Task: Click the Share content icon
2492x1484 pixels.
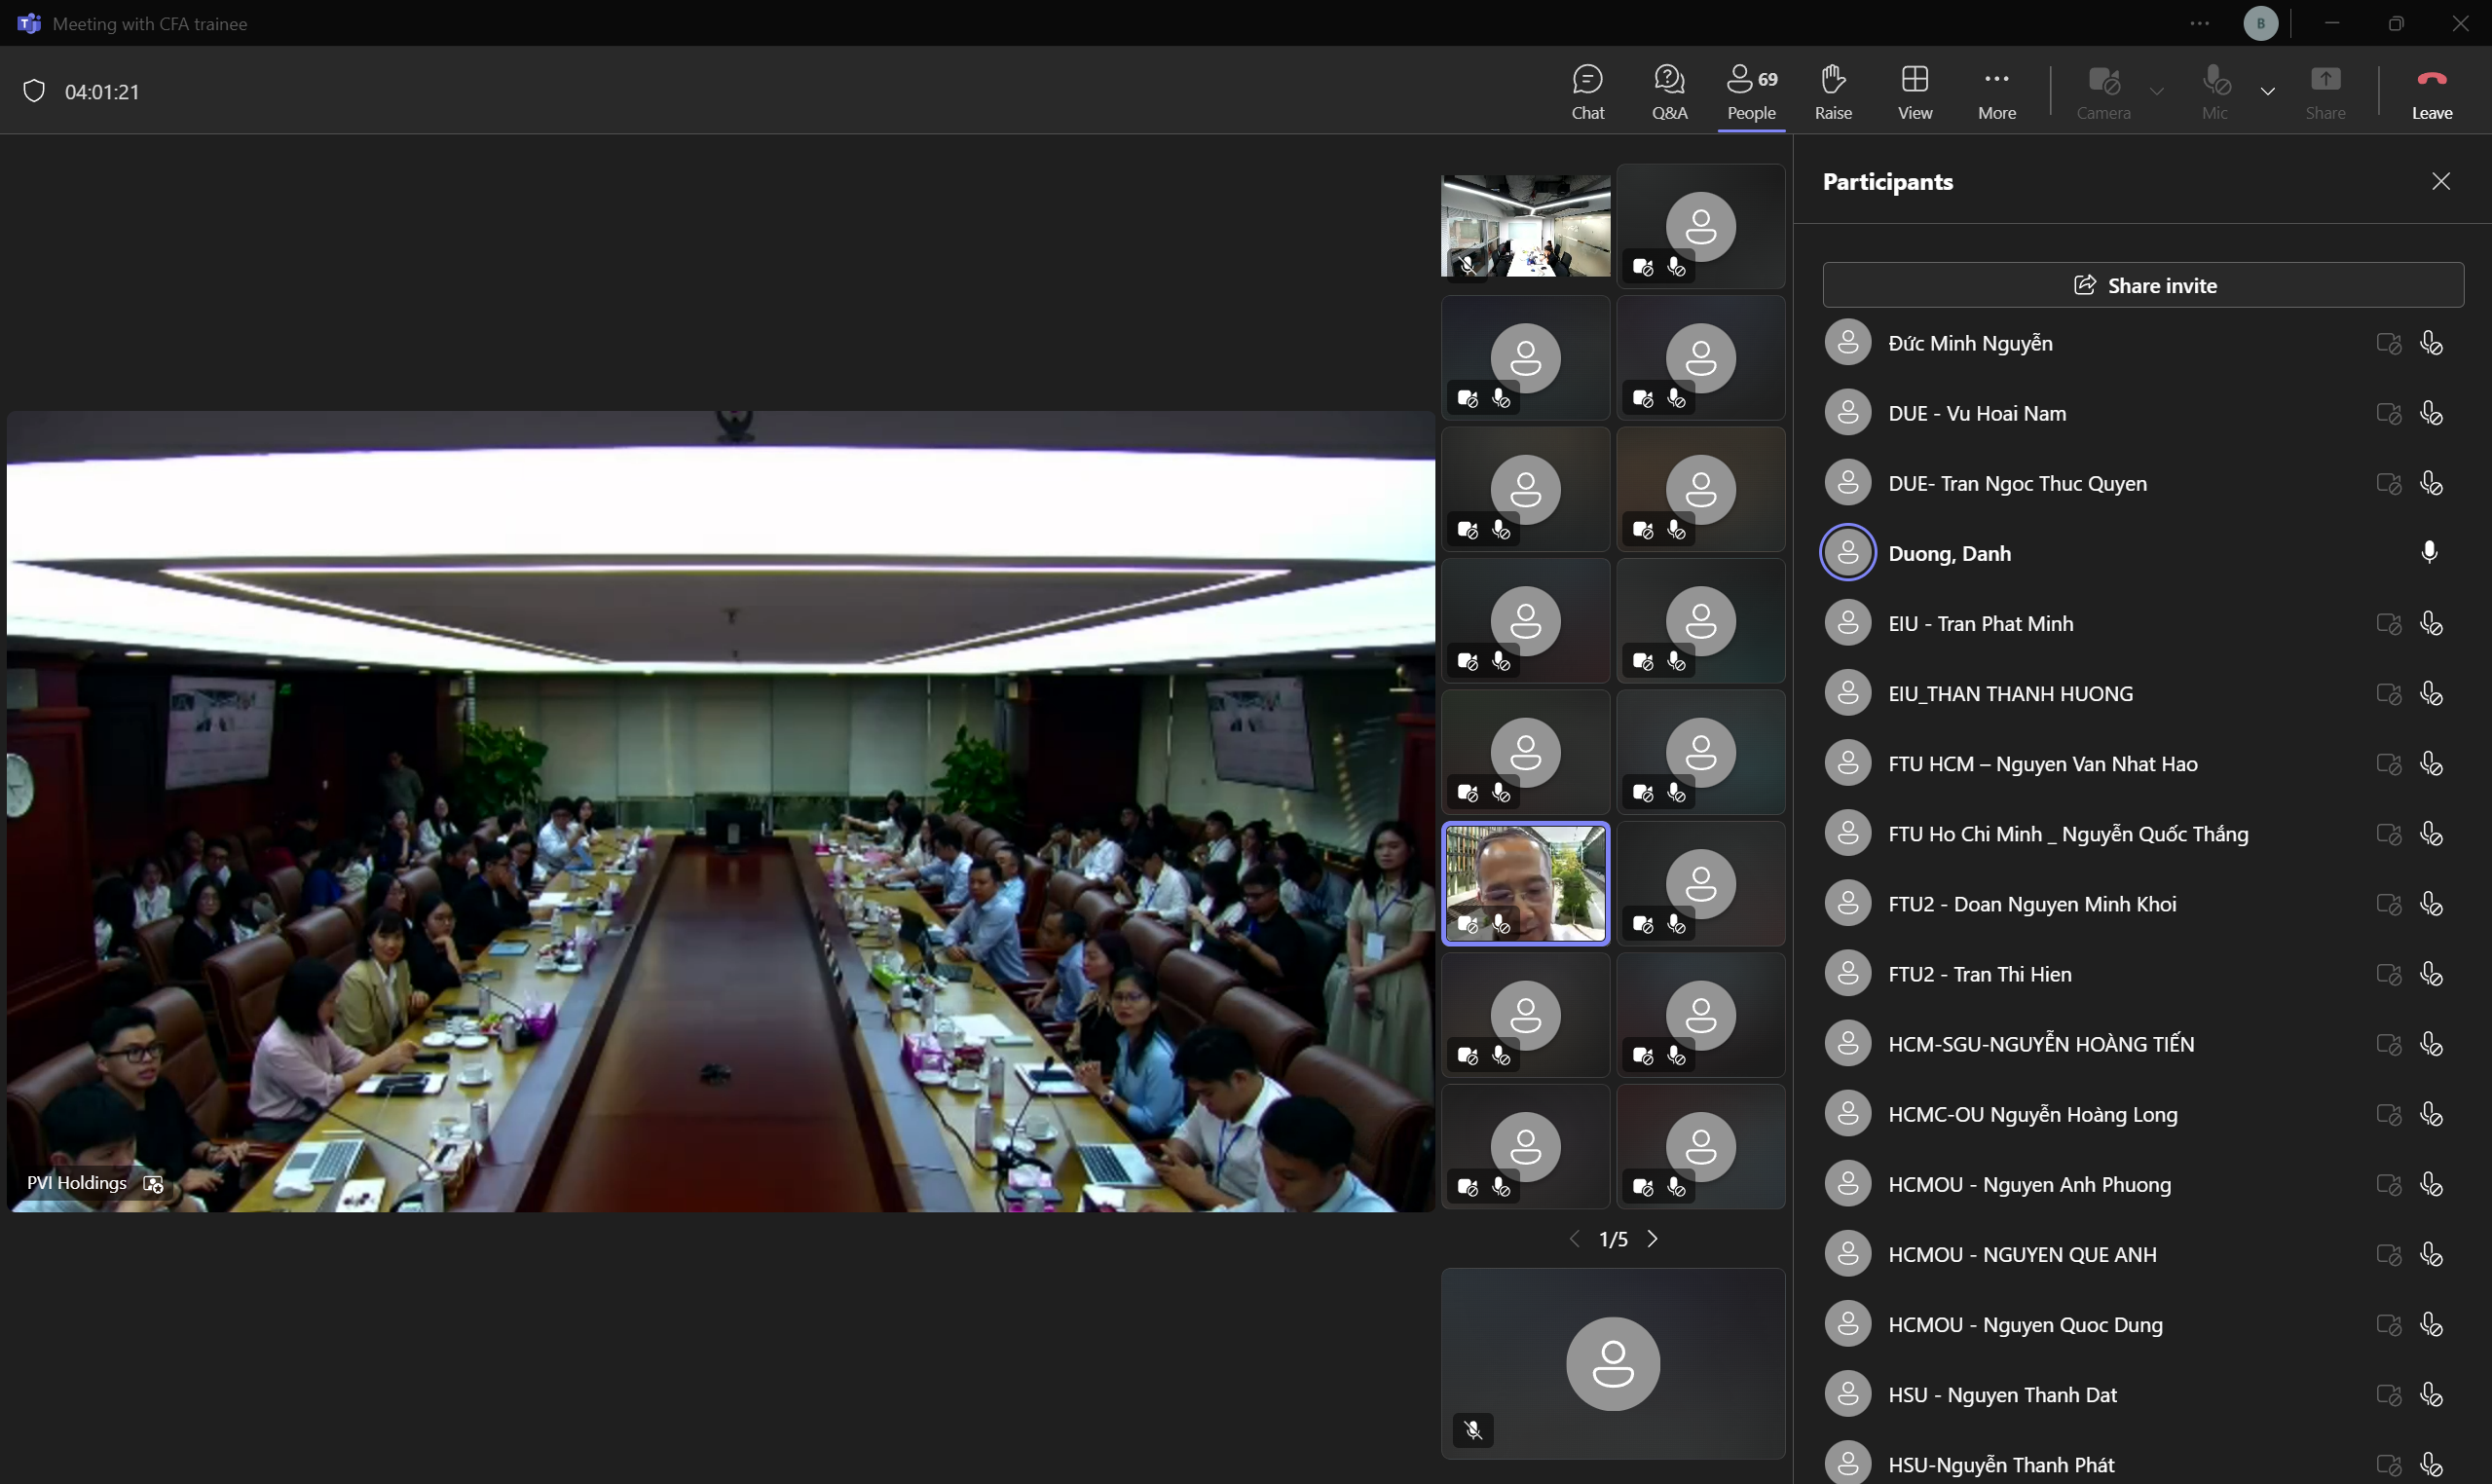Action: (2325, 91)
